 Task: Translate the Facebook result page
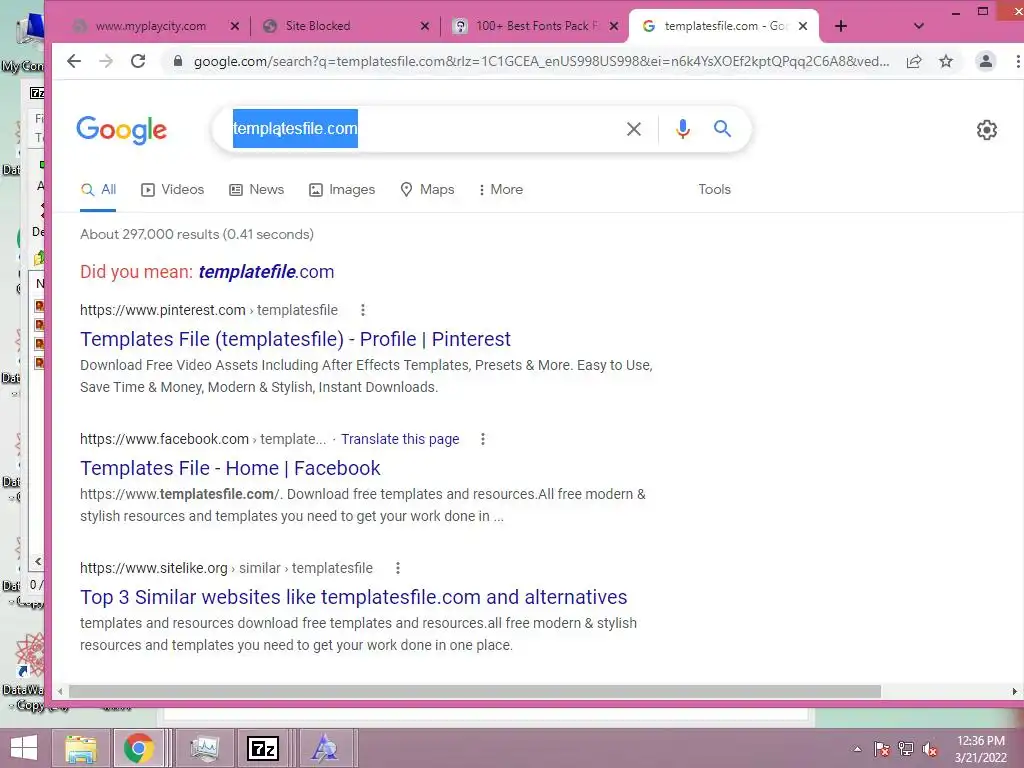point(400,440)
